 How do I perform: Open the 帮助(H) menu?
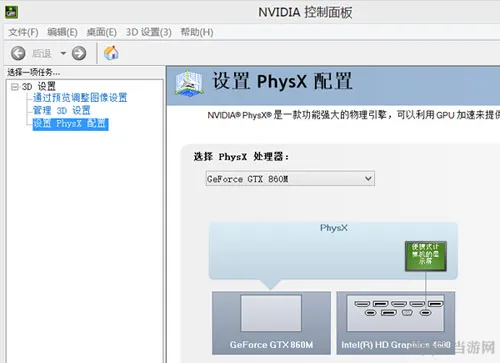[197, 32]
